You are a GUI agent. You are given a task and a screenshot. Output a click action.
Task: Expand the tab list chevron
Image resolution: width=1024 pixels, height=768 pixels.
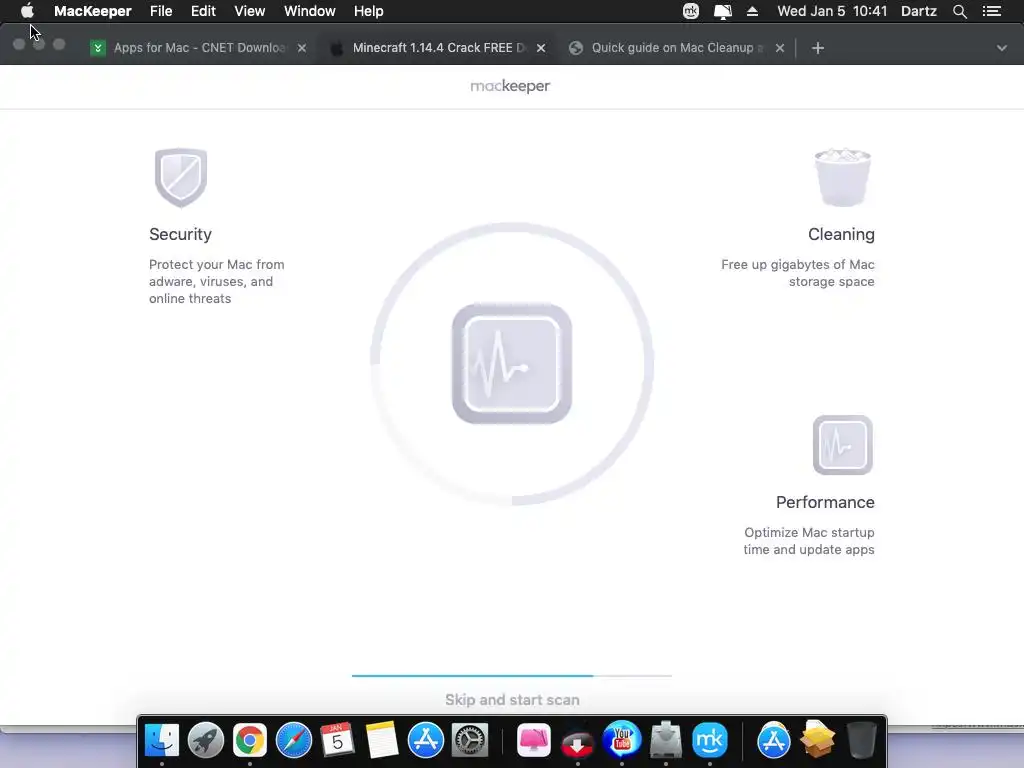(1002, 48)
